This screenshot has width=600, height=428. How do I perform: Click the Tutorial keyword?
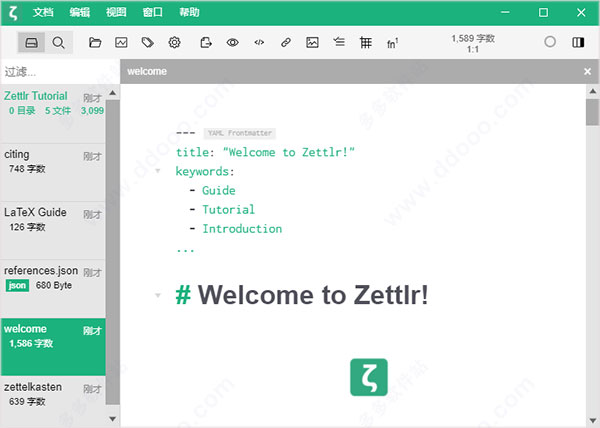[x=228, y=209]
